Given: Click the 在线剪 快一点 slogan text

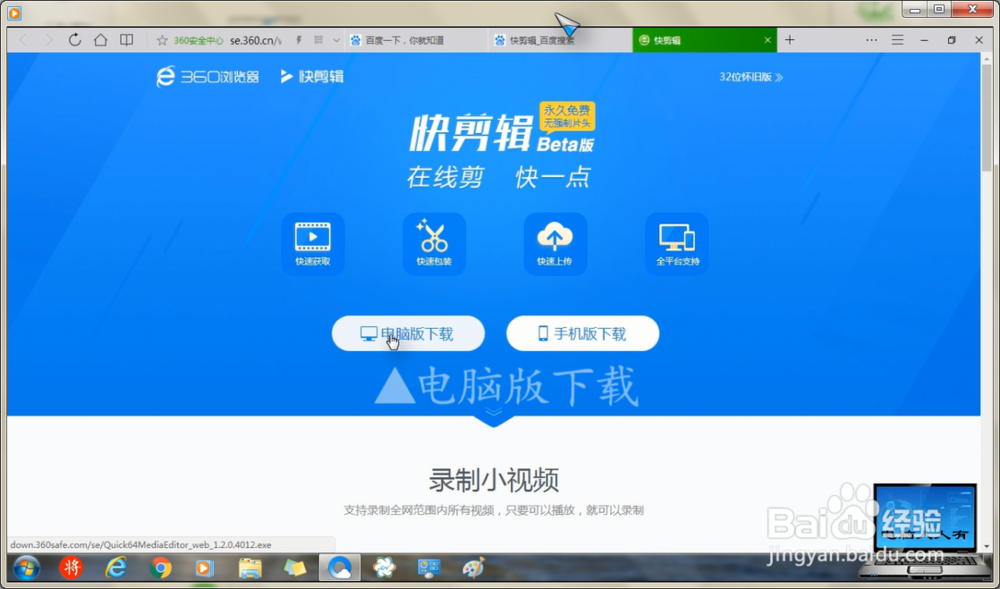Looking at the screenshot, I should tap(499, 177).
